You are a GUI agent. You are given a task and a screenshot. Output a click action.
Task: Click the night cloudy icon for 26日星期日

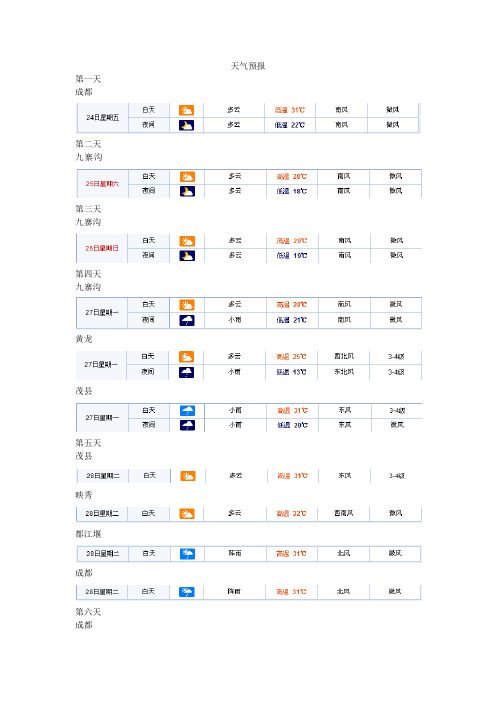click(187, 256)
